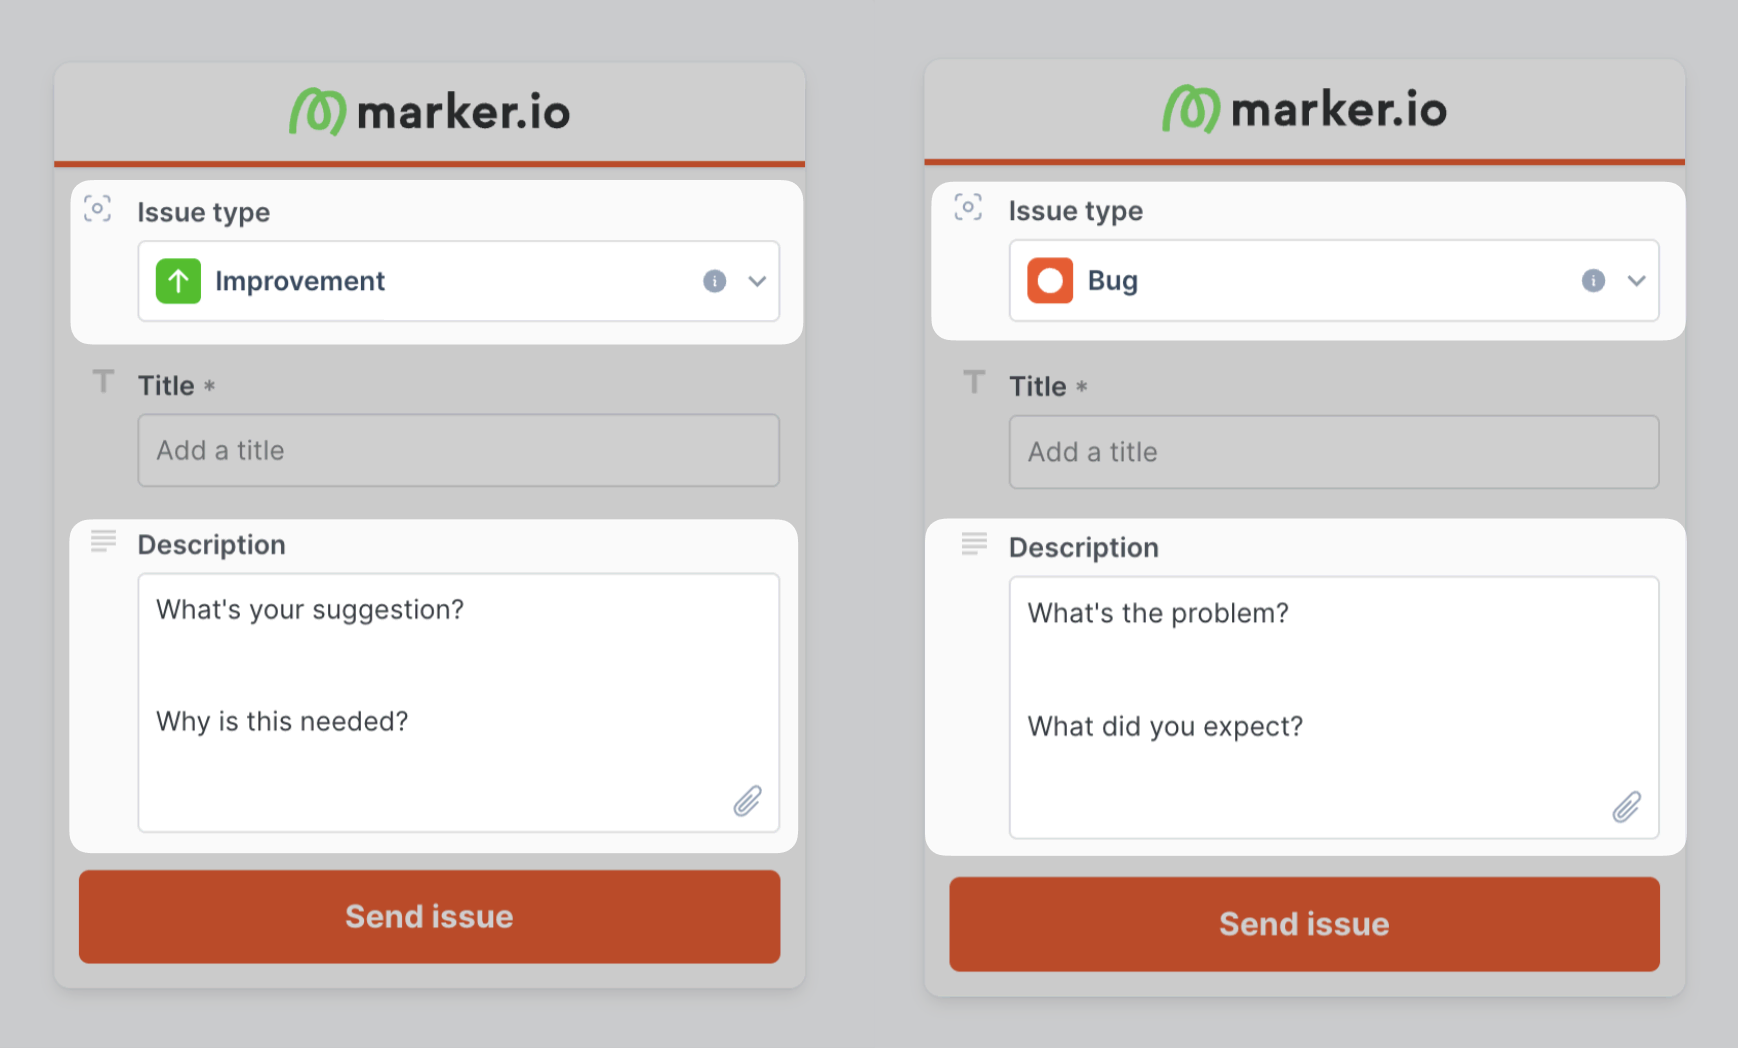The width and height of the screenshot is (1738, 1048).
Task: Click the capture icon next to Issue type on Bug form
Action: [968, 208]
